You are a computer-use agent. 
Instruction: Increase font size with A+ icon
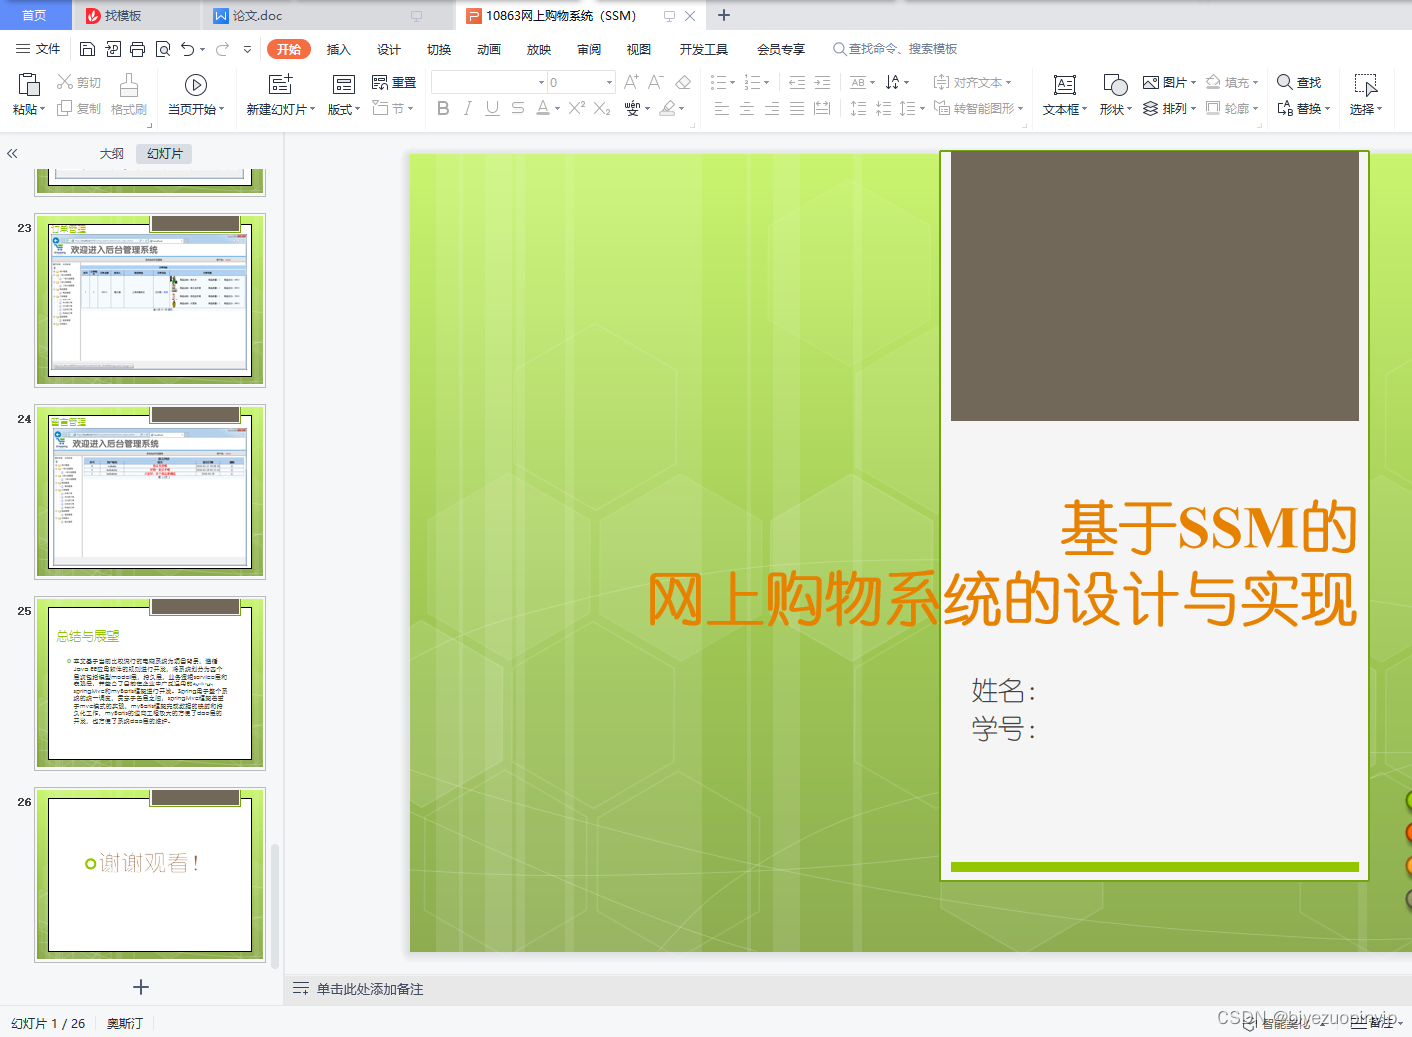(631, 82)
